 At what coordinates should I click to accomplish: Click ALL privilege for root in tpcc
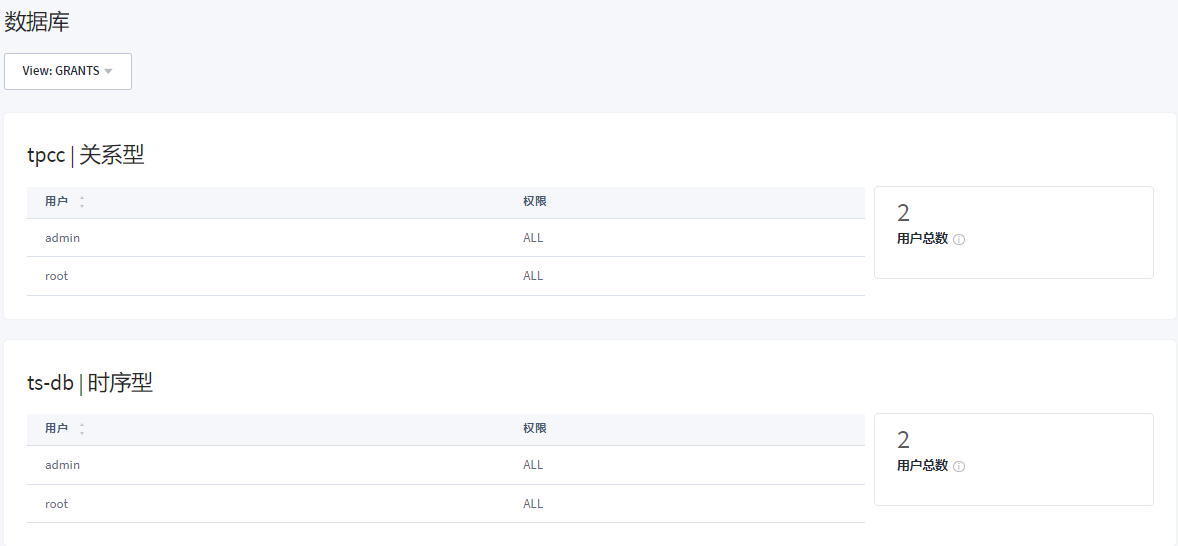533,276
